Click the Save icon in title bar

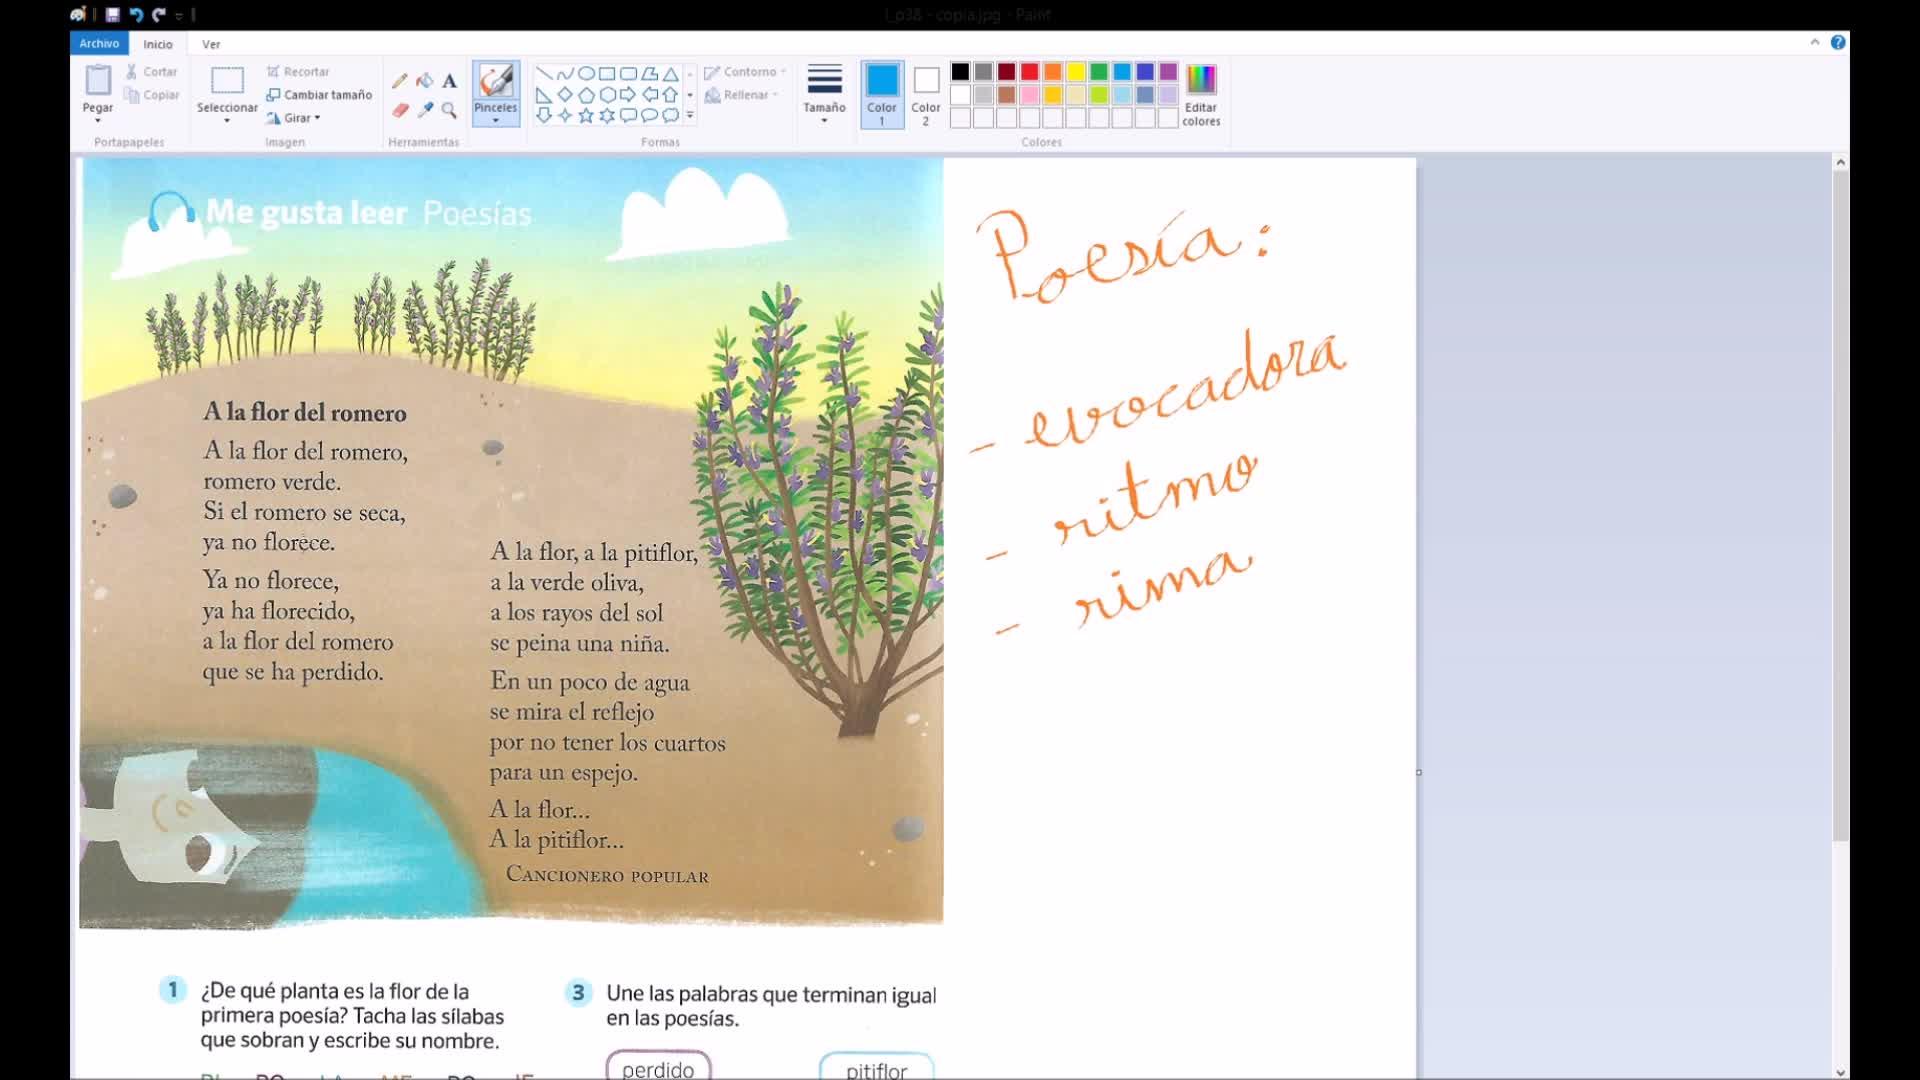tap(113, 15)
